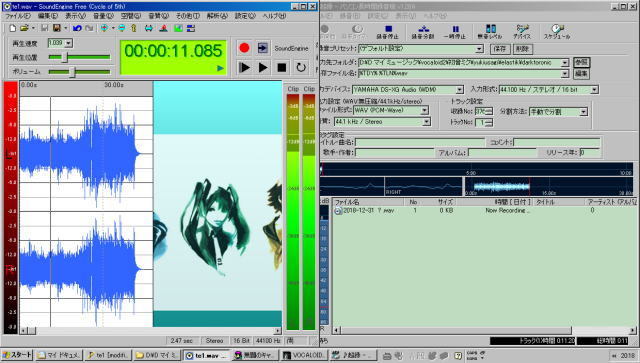The height and width of the screenshot is (363, 640).
Task: Click the 編集 button beside file name
Action: pyautogui.click(x=581, y=74)
